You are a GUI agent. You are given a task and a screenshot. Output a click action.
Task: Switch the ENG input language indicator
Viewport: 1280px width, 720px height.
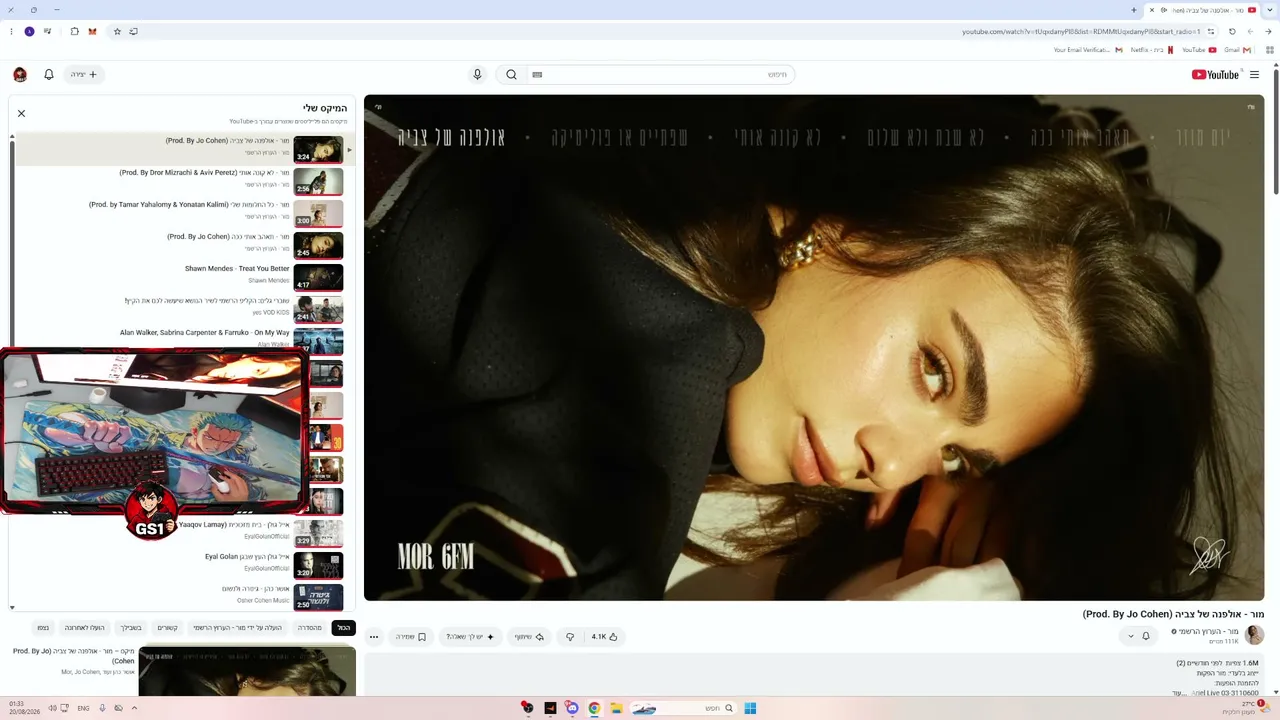tap(83, 708)
